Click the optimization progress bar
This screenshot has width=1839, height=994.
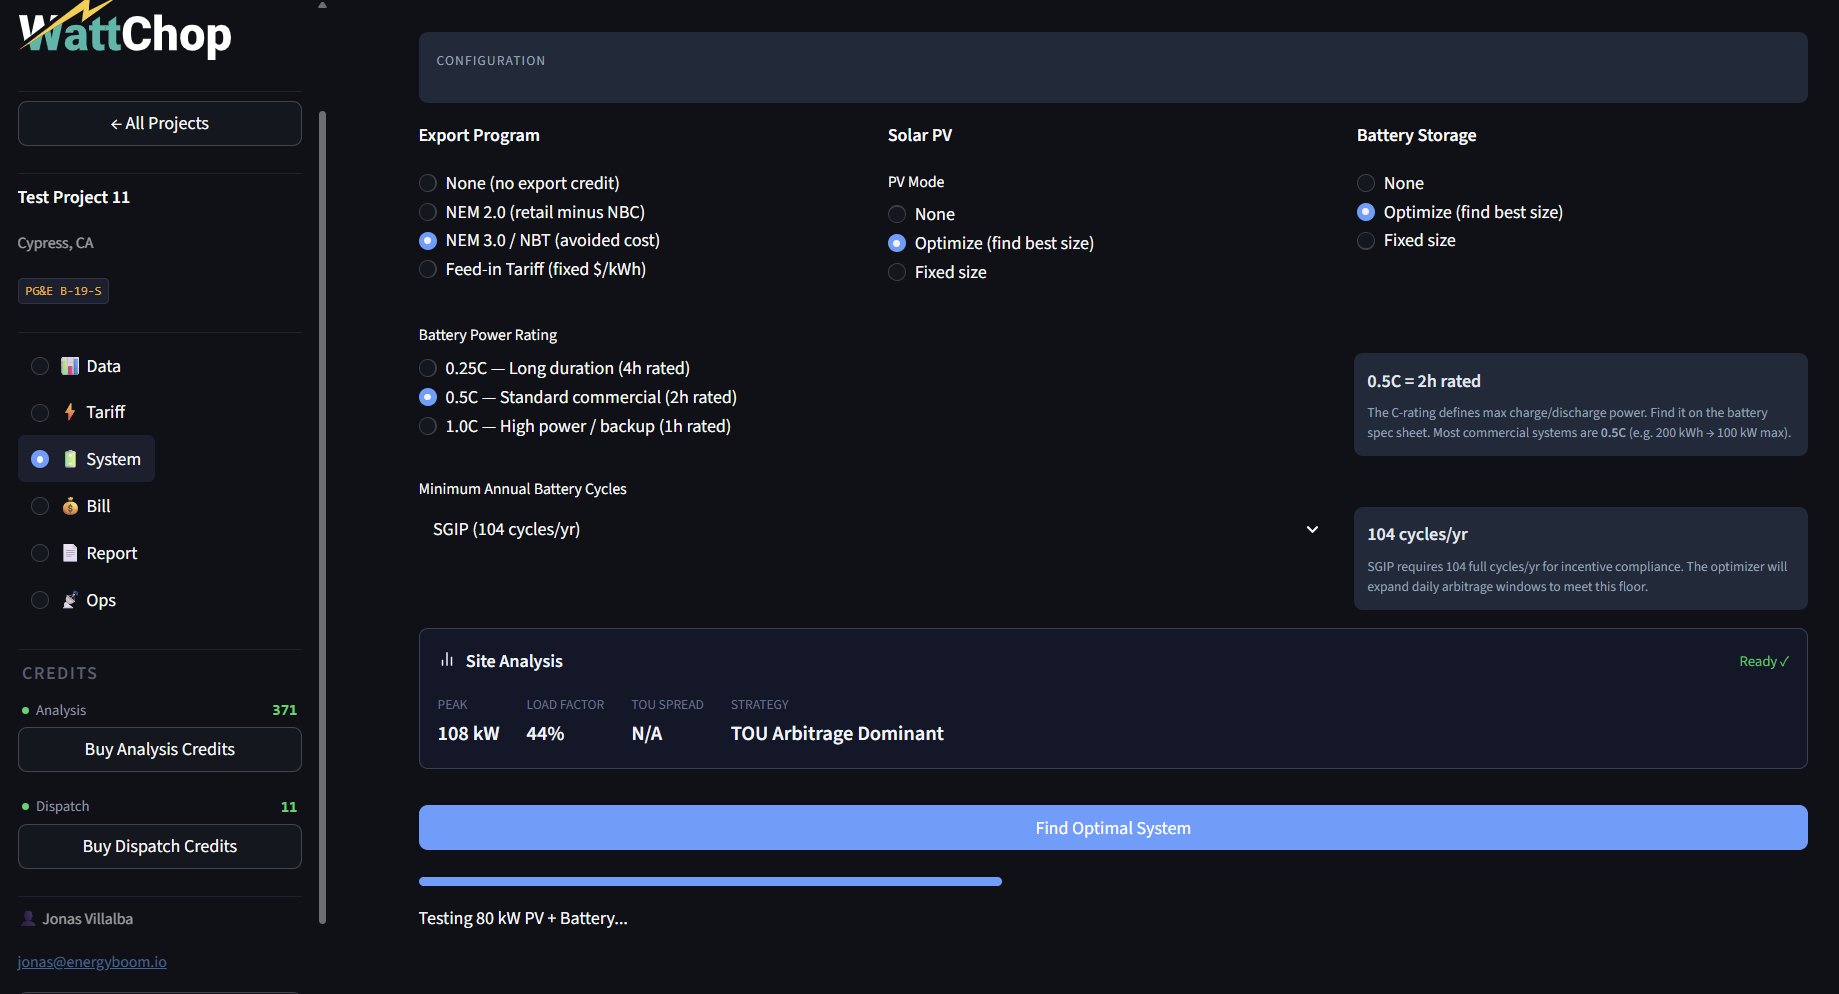[709, 881]
